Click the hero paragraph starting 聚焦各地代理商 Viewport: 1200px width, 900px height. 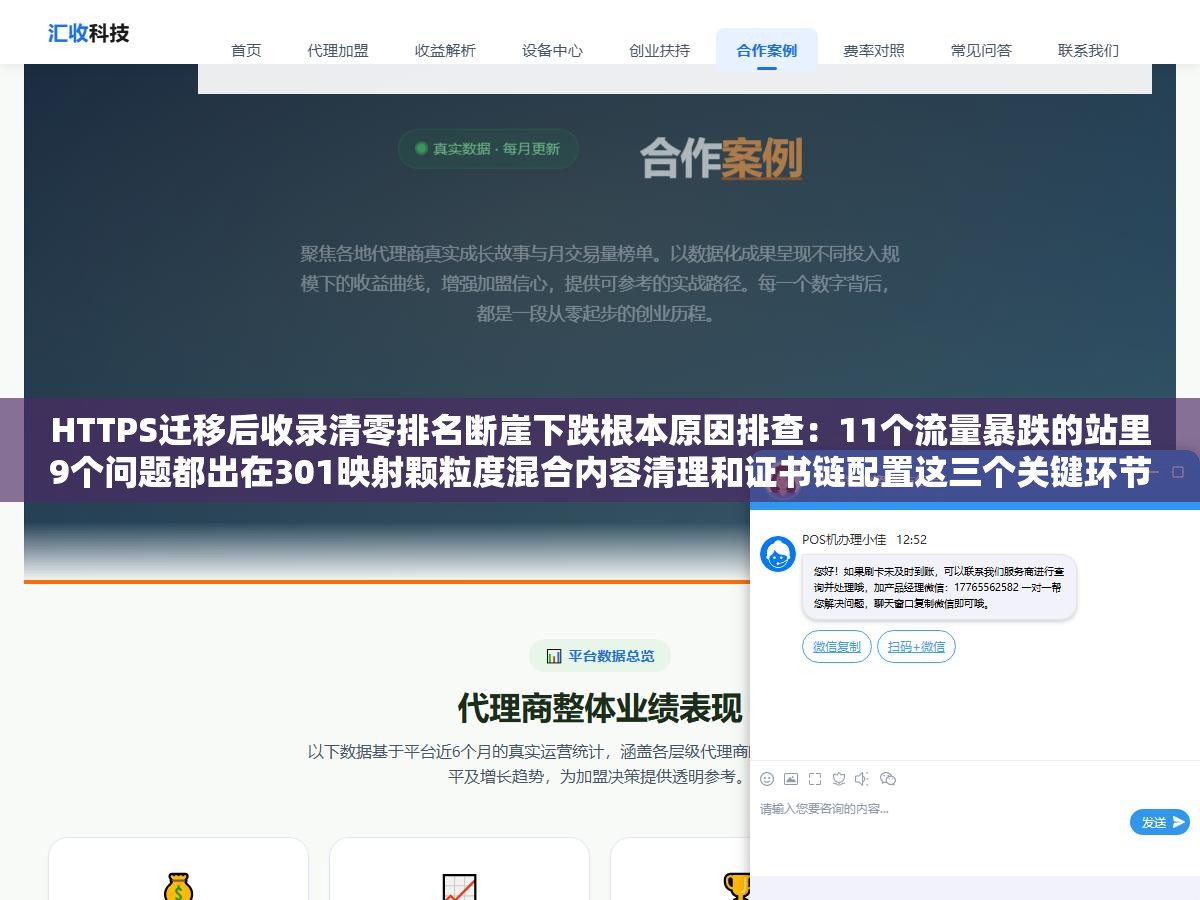[600, 284]
